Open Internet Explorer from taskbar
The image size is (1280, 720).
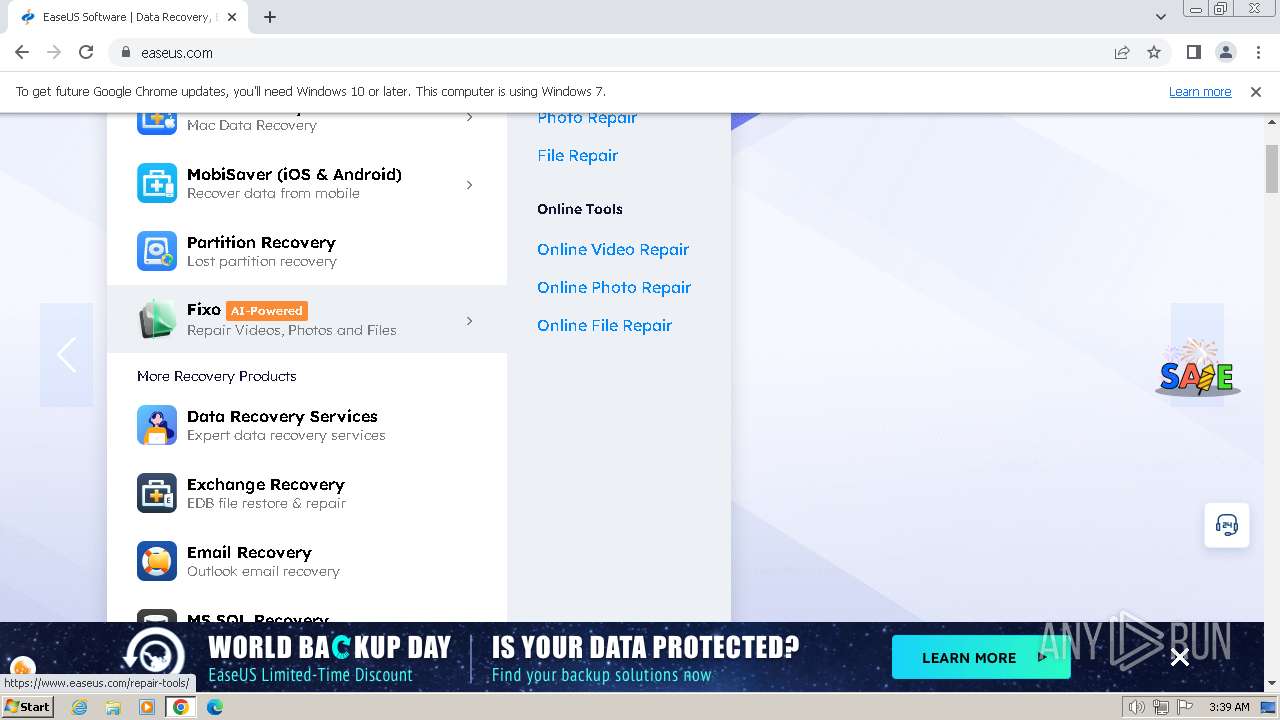pyautogui.click(x=80, y=707)
